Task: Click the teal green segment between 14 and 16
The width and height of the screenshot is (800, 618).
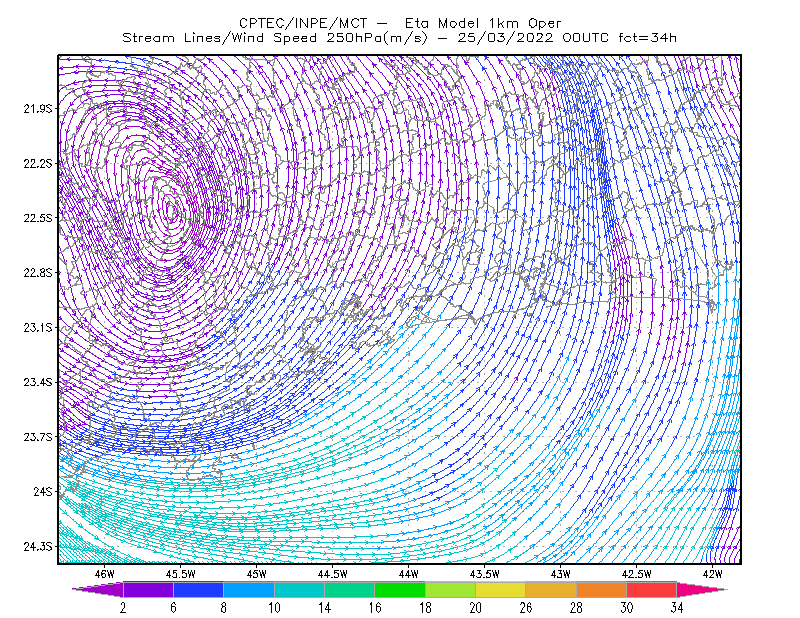Action: click(x=349, y=589)
